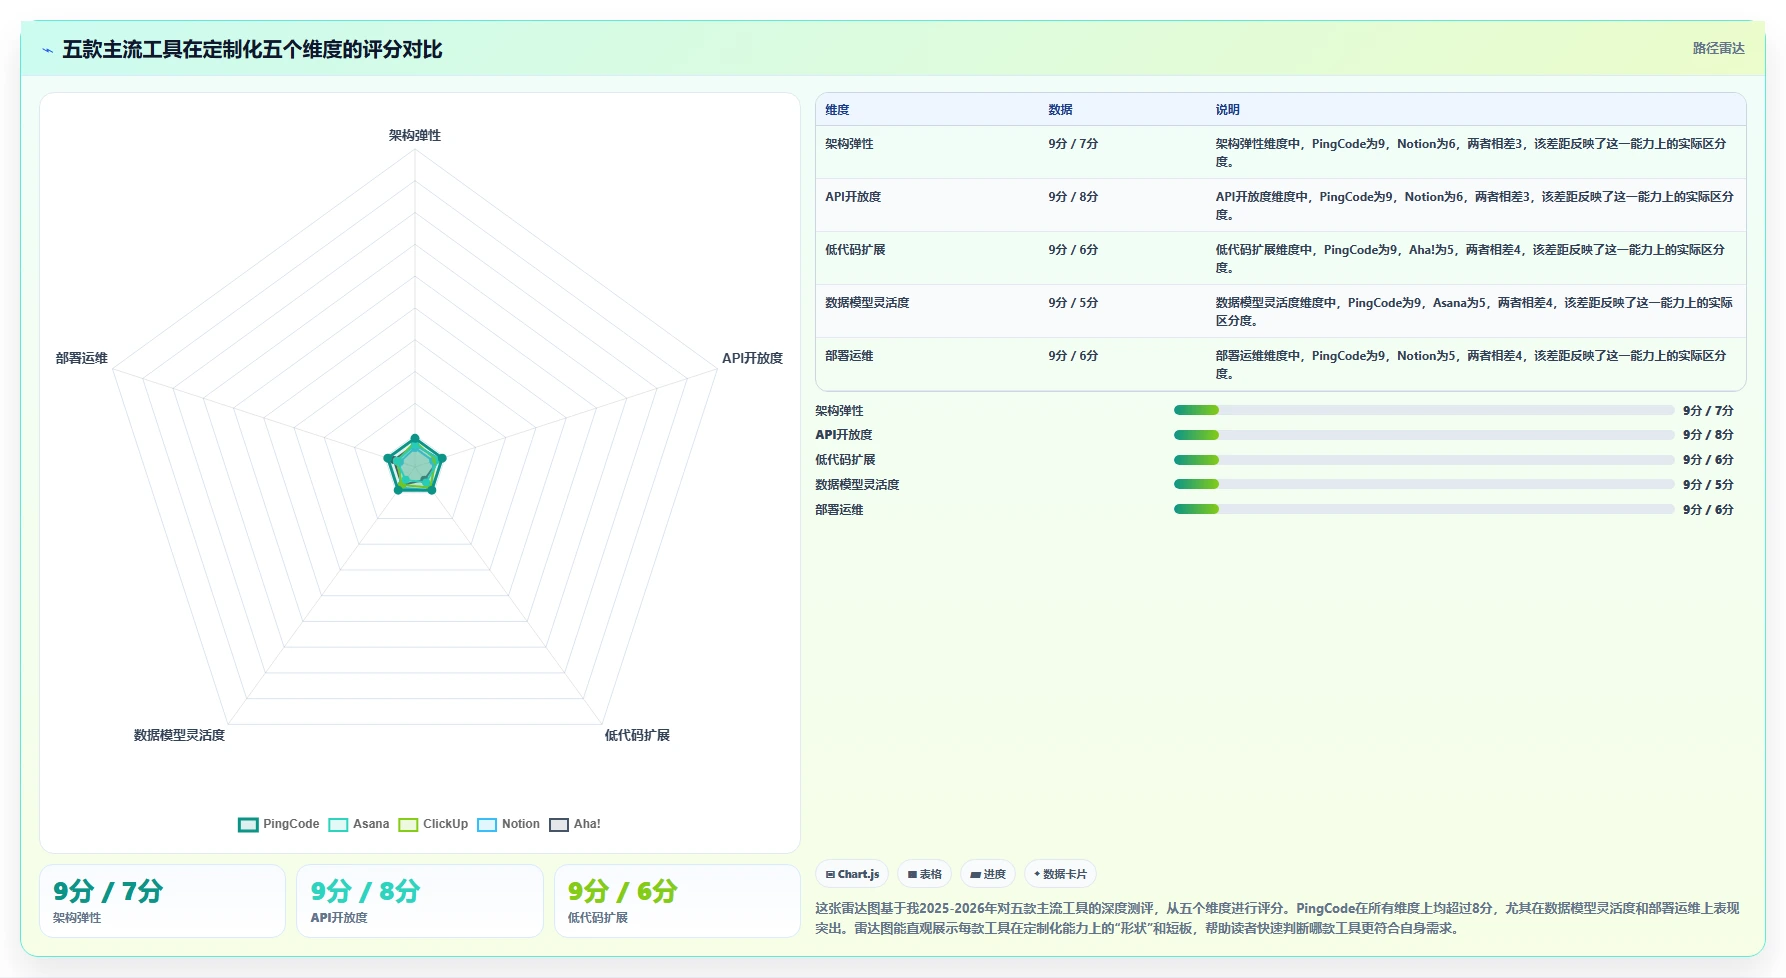The width and height of the screenshot is (1786, 978).
Task: Click the API开放度 progress bar
Action: tap(1424, 435)
